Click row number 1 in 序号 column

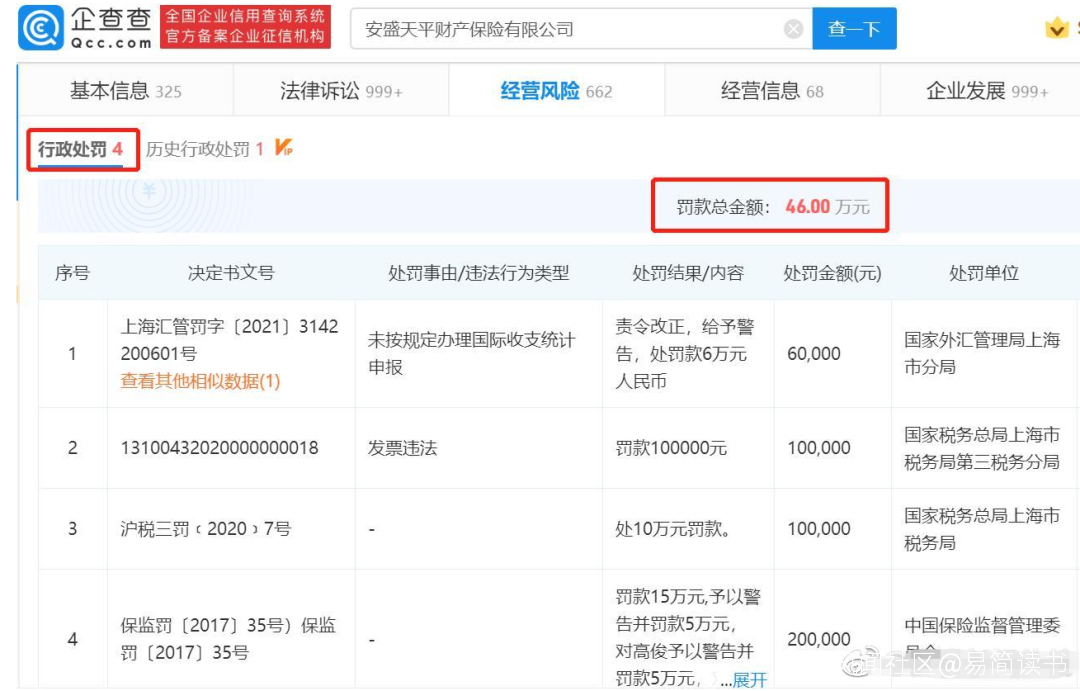(72, 353)
